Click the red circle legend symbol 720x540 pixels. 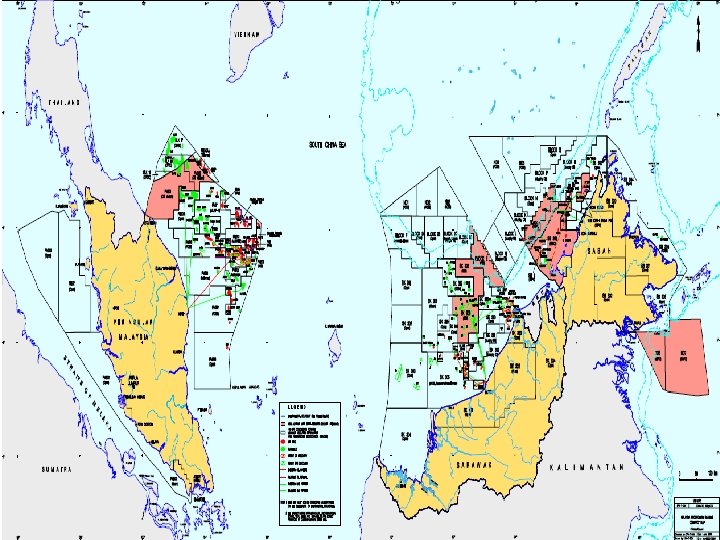click(284, 441)
